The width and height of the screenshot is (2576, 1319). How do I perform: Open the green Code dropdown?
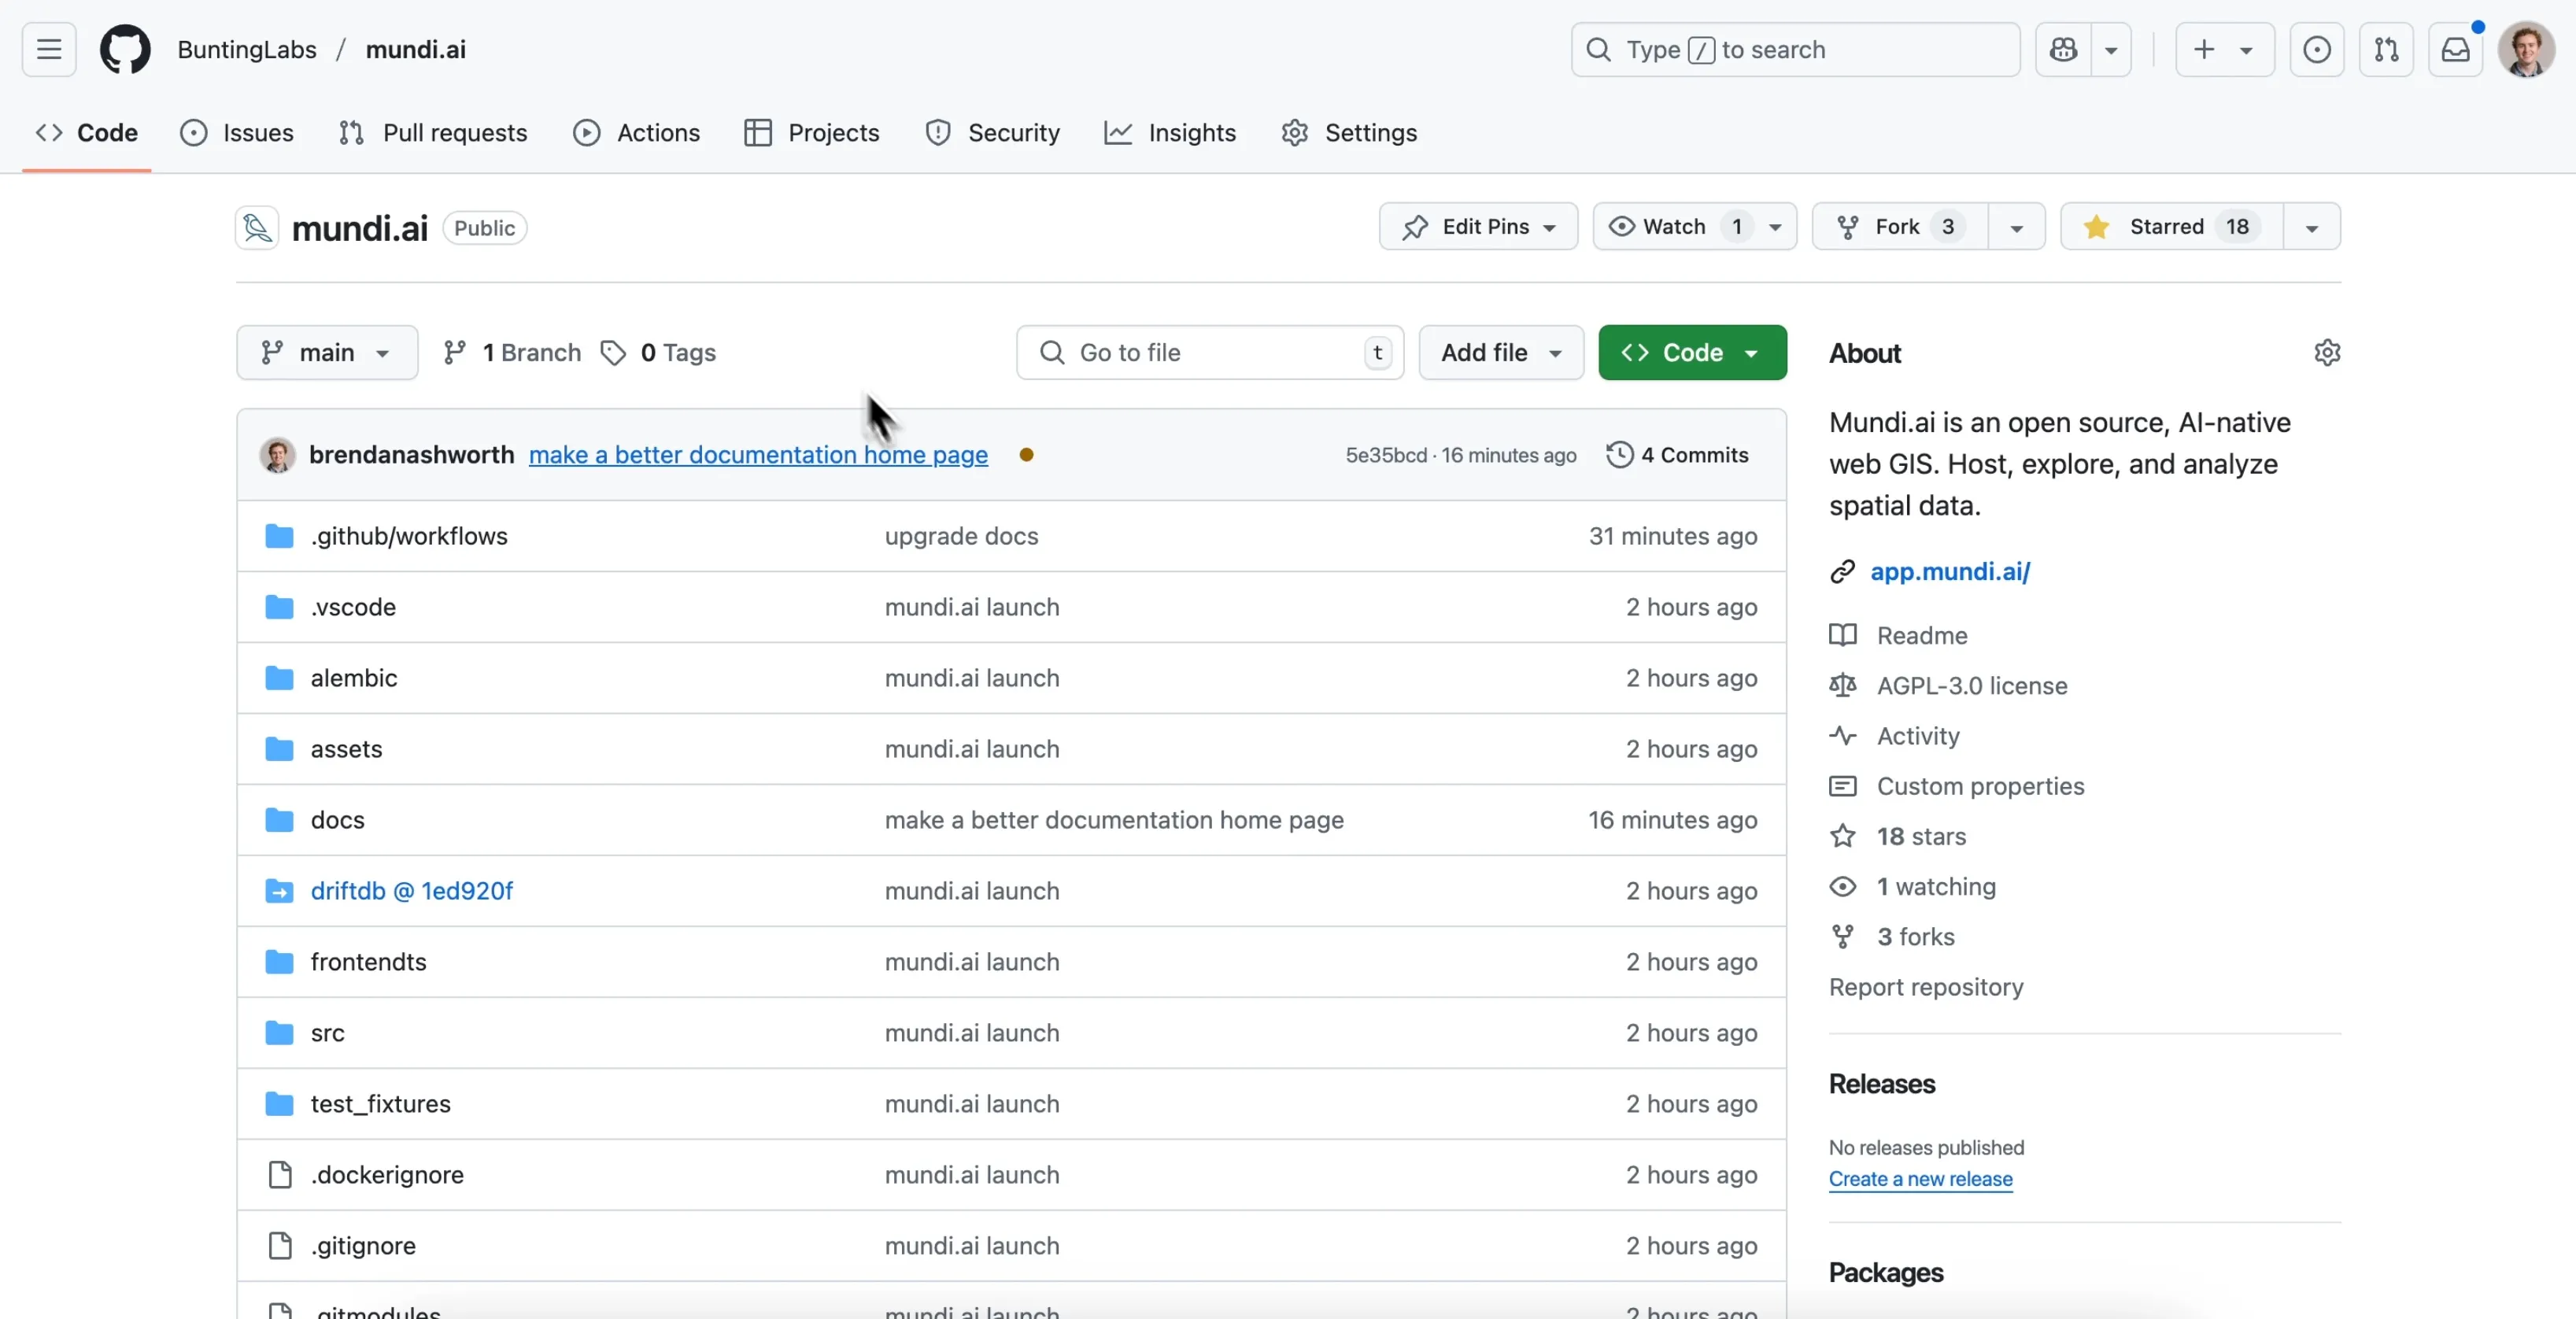click(1692, 353)
